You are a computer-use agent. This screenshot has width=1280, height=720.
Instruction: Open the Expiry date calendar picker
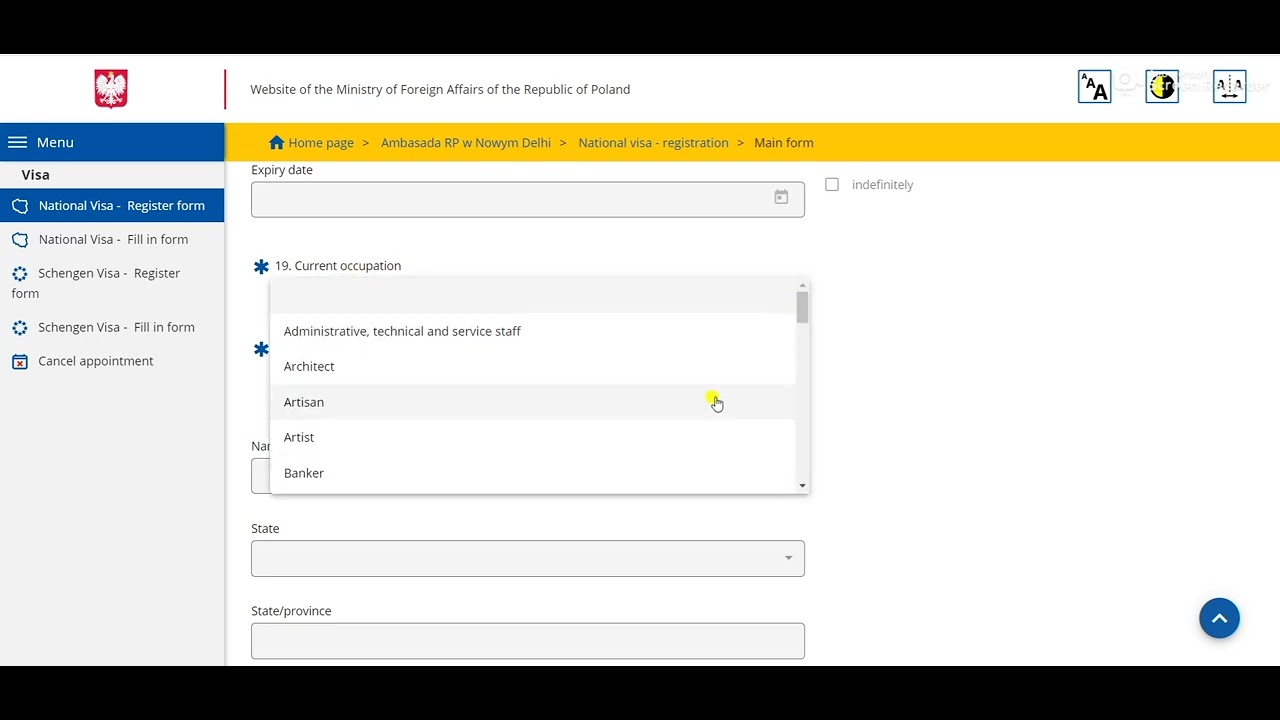[781, 198]
